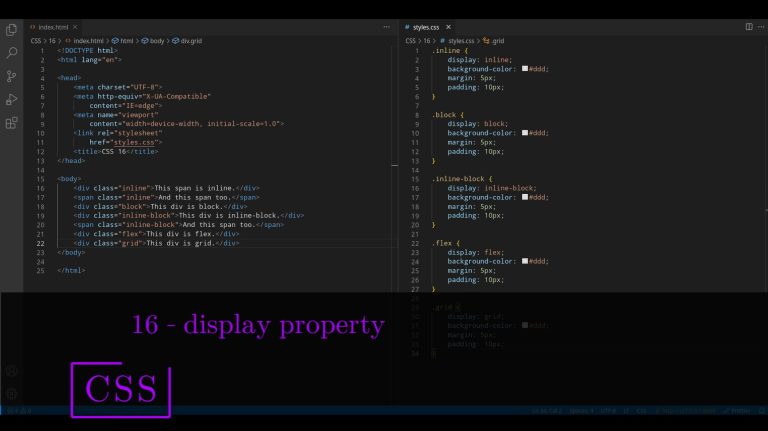
Task: Close the index.html tab
Action: (x=75, y=27)
